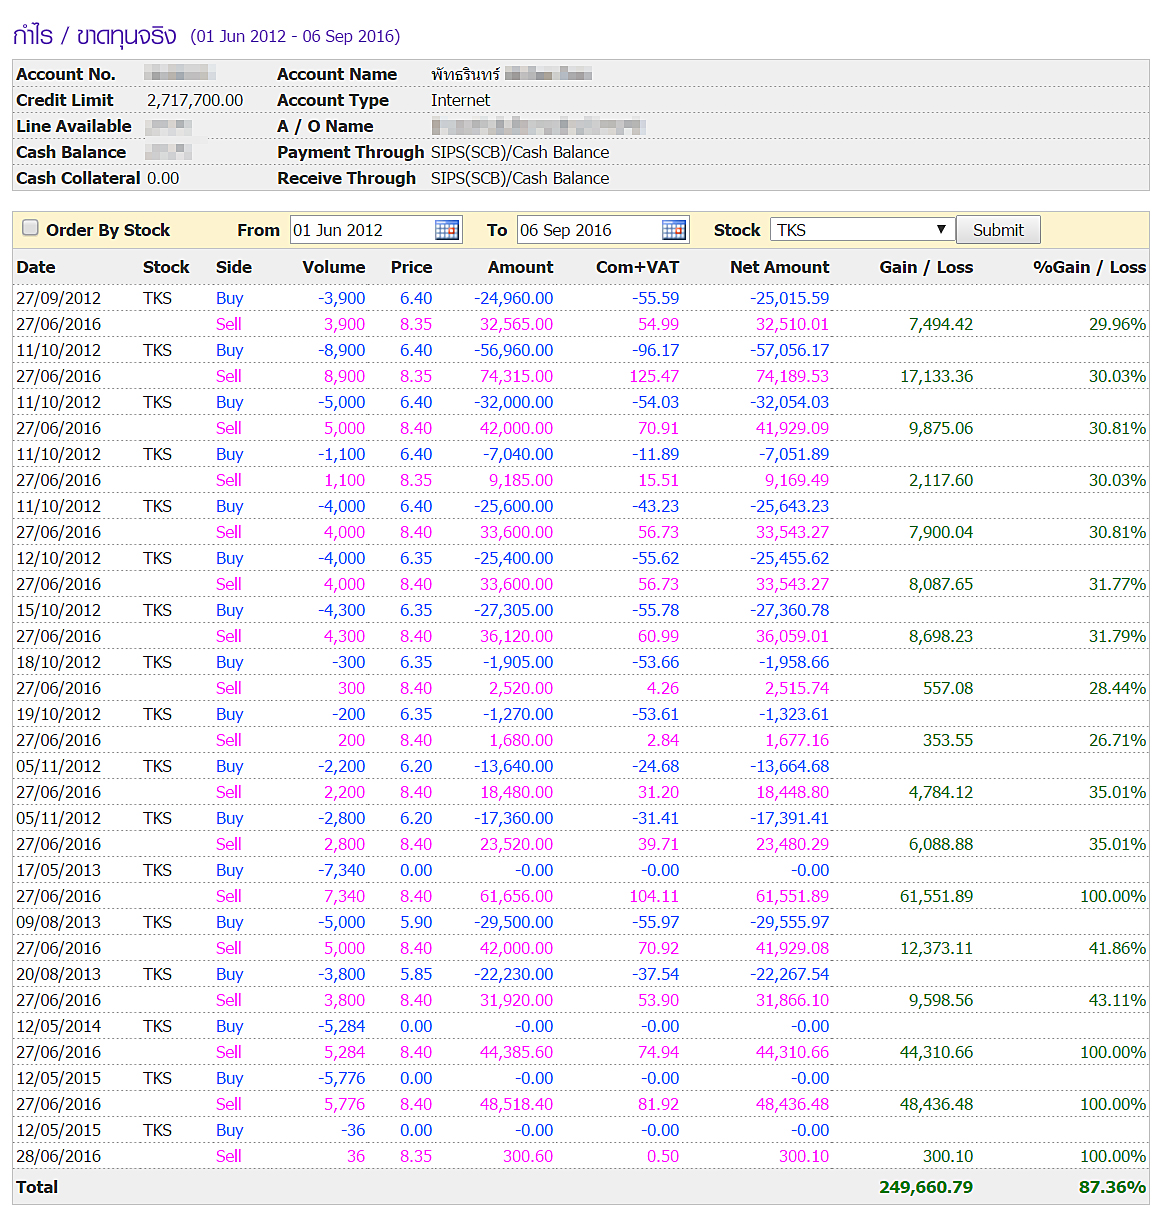Click the Sell entry dated 28/06/2016
The height and width of the screenshot is (1217, 1174).
tap(228, 1156)
